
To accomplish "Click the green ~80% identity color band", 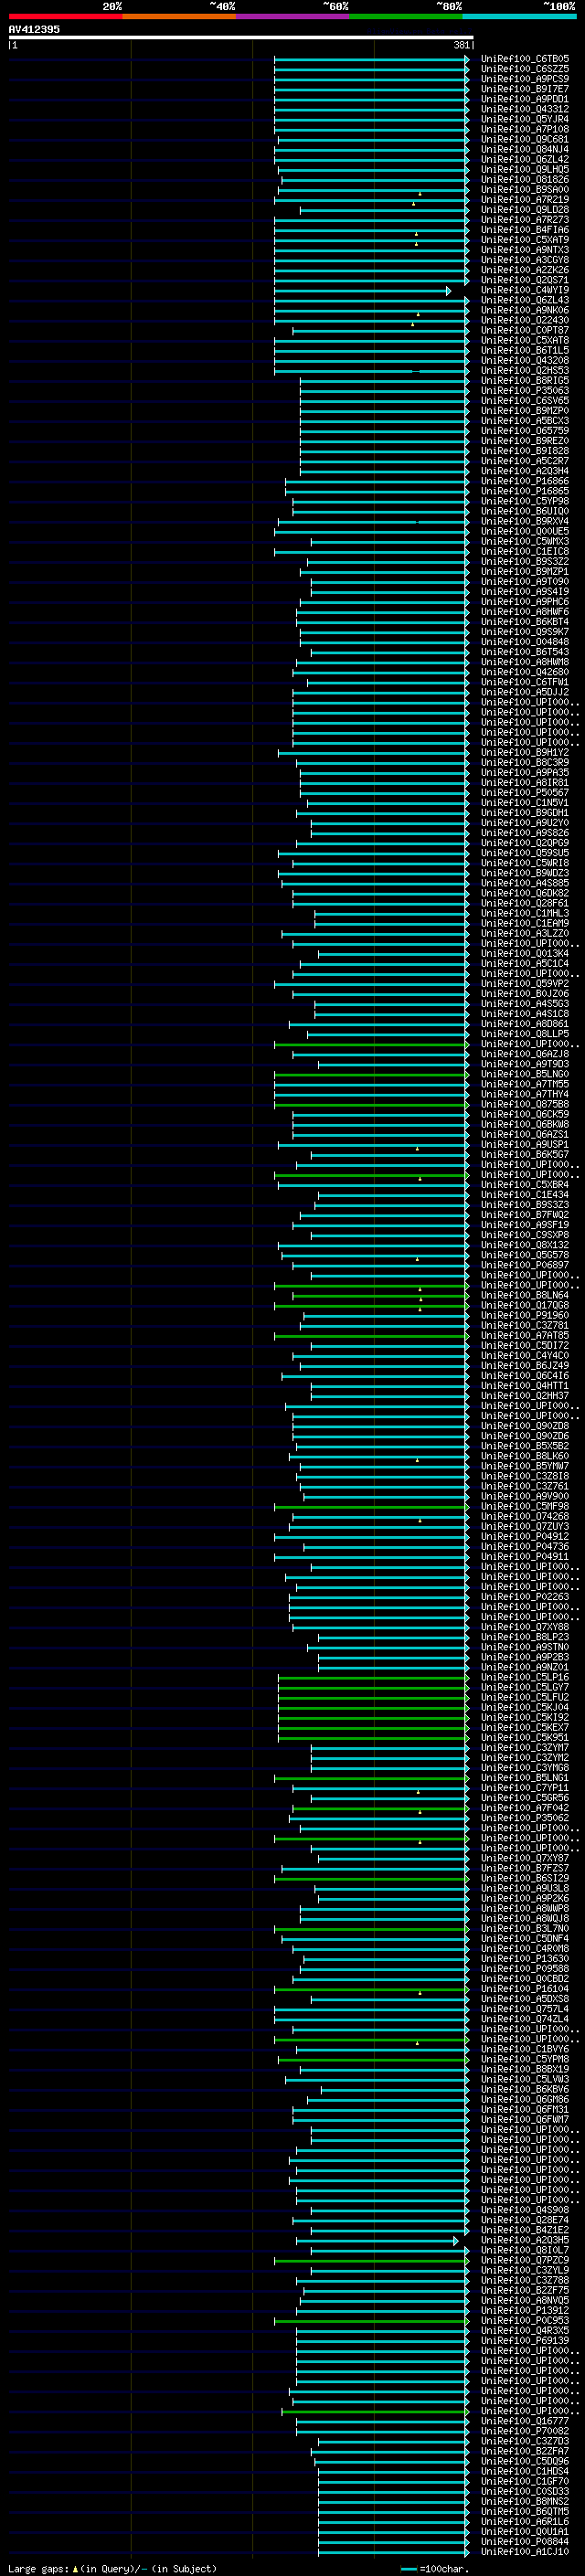I will tap(406, 16).
